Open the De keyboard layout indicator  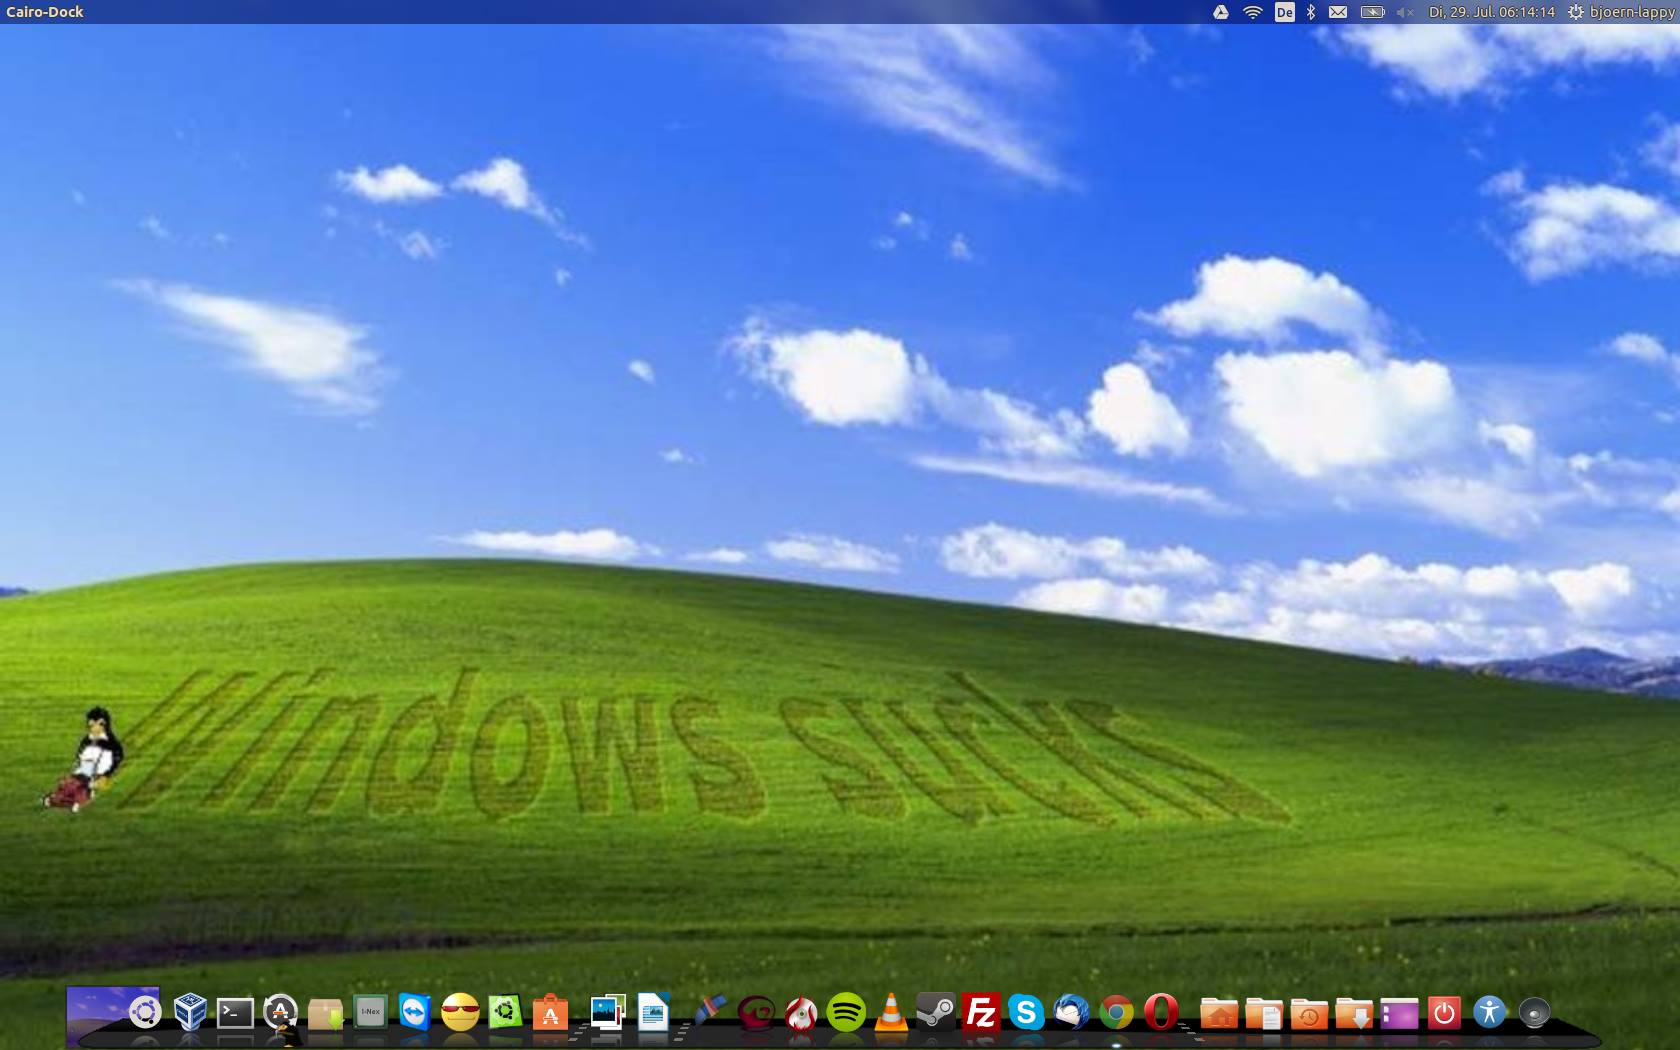point(1285,12)
